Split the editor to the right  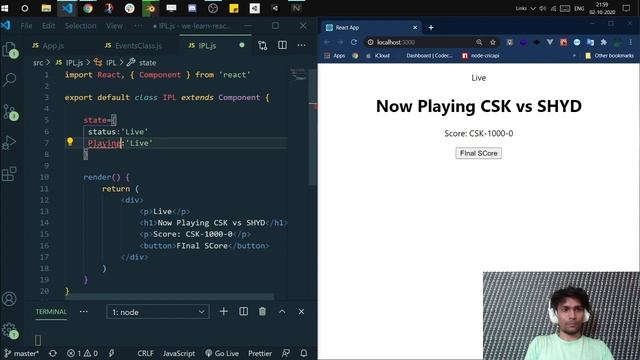[282, 45]
